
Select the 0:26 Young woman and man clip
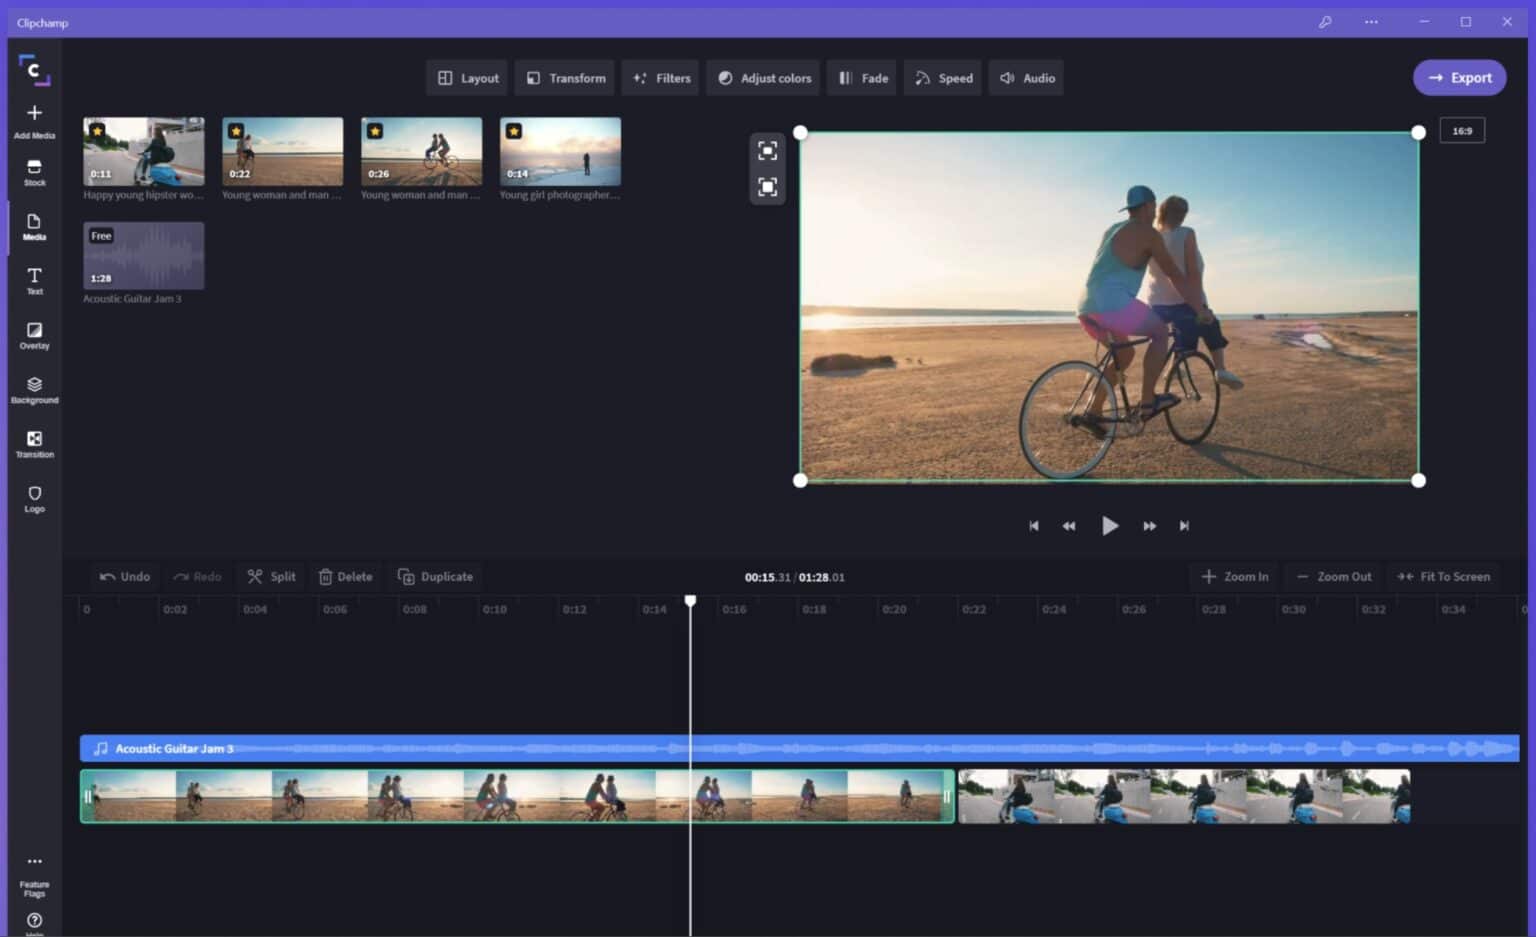tap(421, 152)
